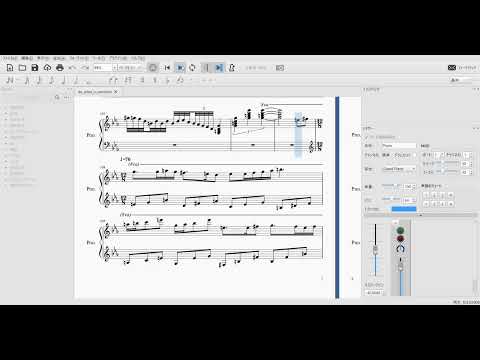
Task: Click the master gain fader
Action: (375, 250)
